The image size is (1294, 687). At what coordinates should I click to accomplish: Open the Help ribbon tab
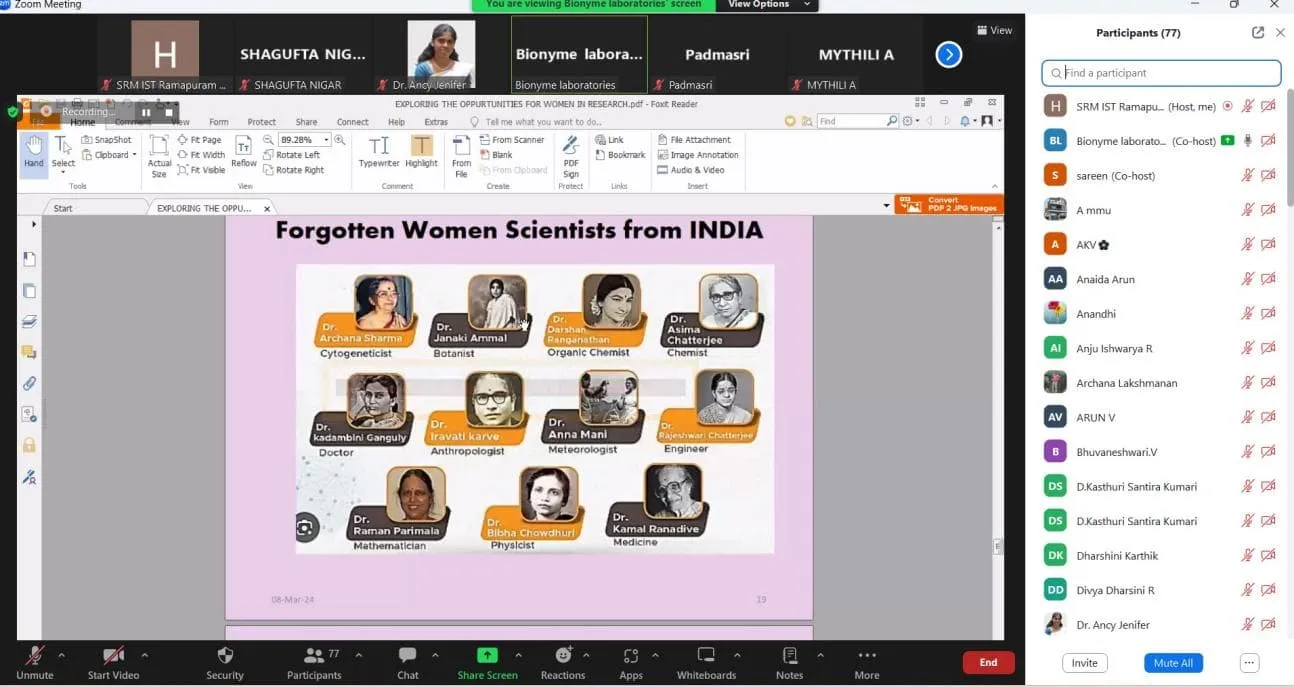[396, 122]
